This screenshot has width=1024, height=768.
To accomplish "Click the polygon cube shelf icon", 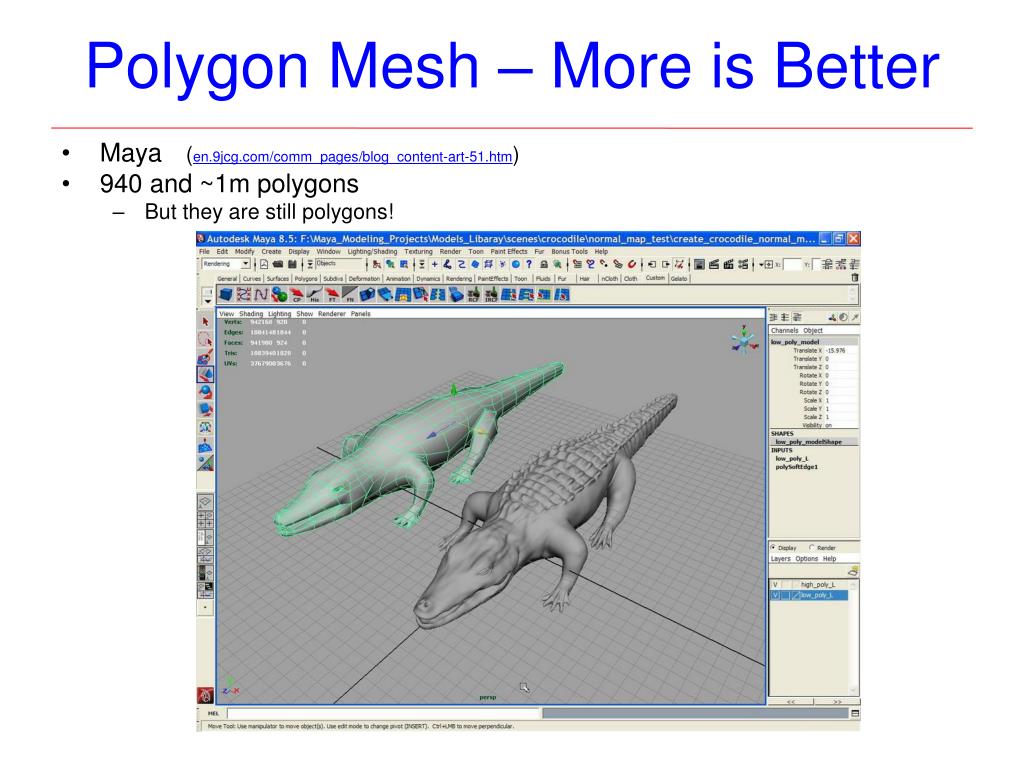I will pyautogui.click(x=226, y=295).
